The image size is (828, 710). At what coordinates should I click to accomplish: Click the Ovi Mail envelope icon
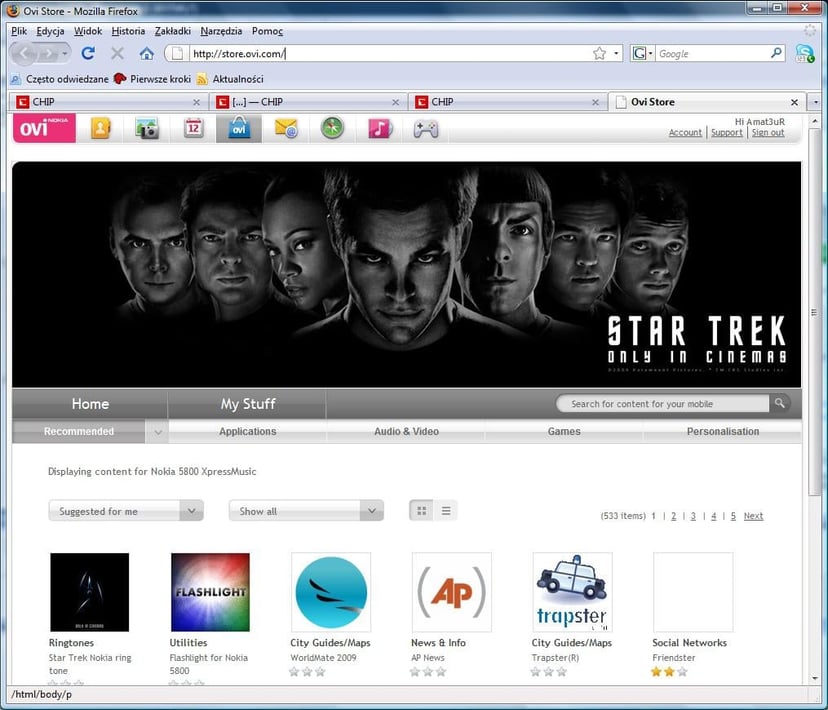pos(286,128)
